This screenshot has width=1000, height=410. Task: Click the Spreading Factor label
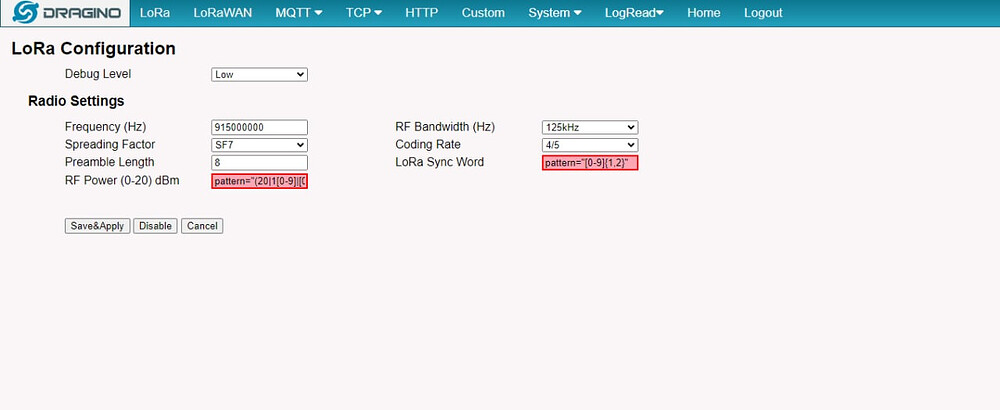(x=110, y=144)
